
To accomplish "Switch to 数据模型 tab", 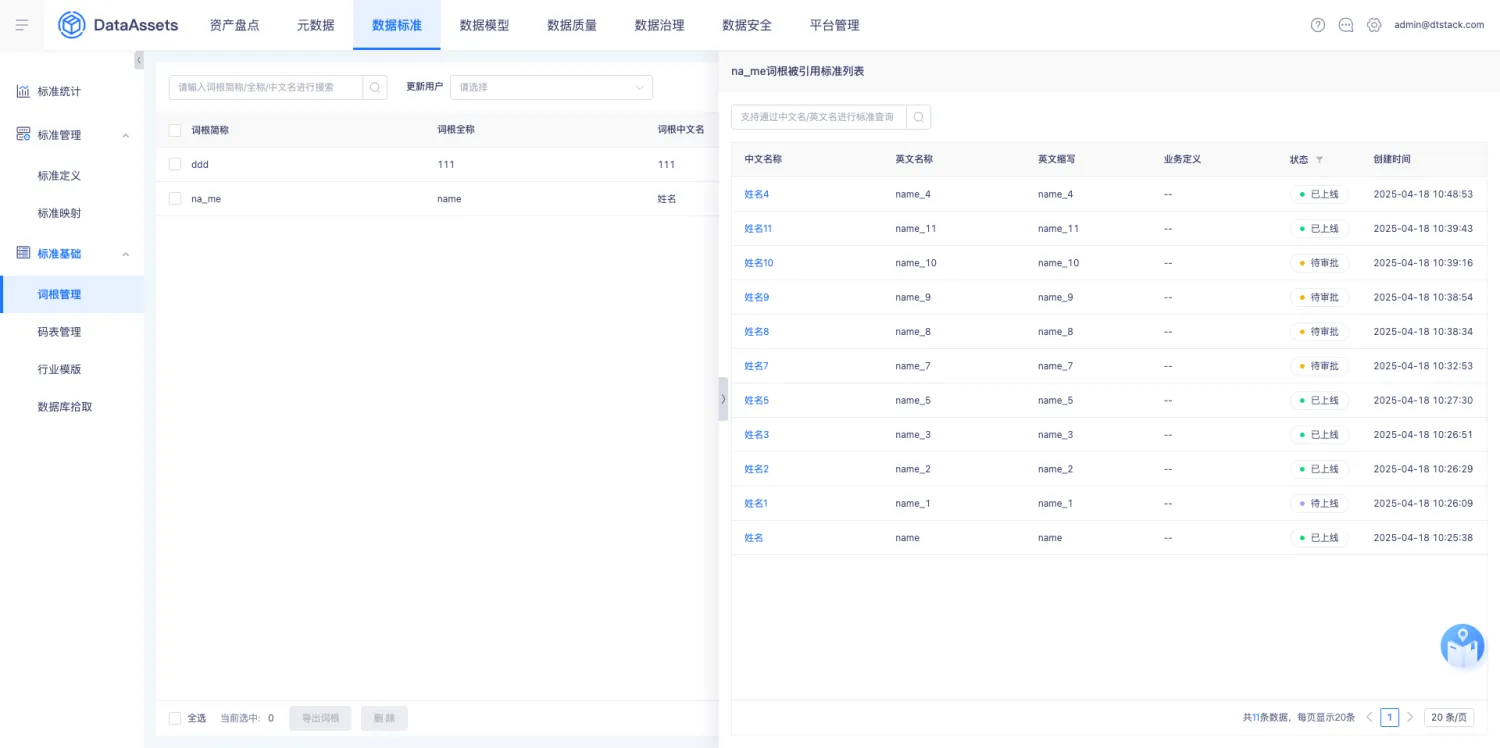I will (484, 25).
